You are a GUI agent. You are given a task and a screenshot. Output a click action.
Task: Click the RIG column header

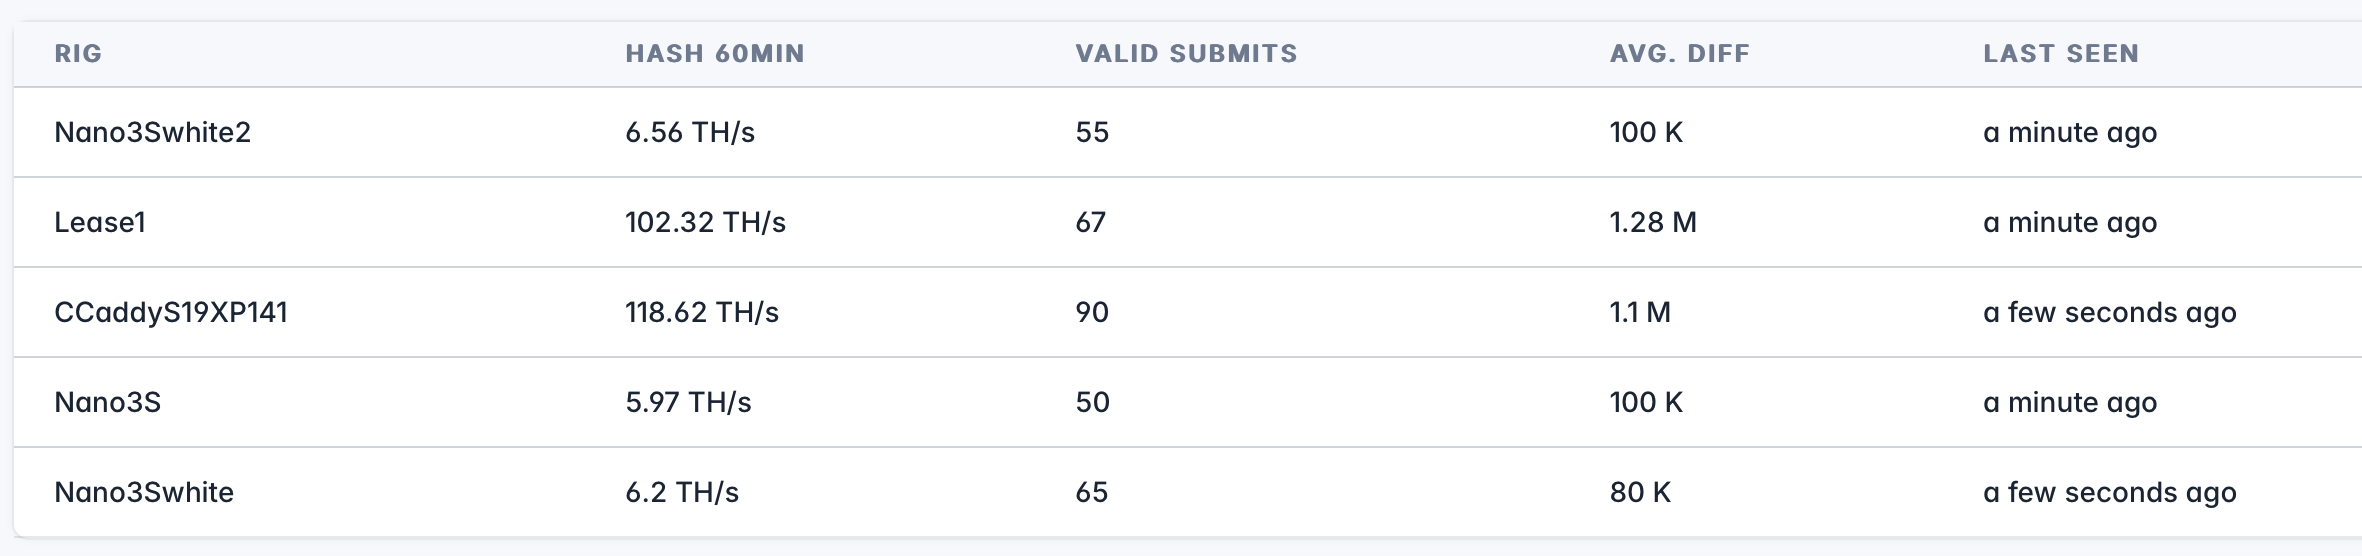coord(78,54)
